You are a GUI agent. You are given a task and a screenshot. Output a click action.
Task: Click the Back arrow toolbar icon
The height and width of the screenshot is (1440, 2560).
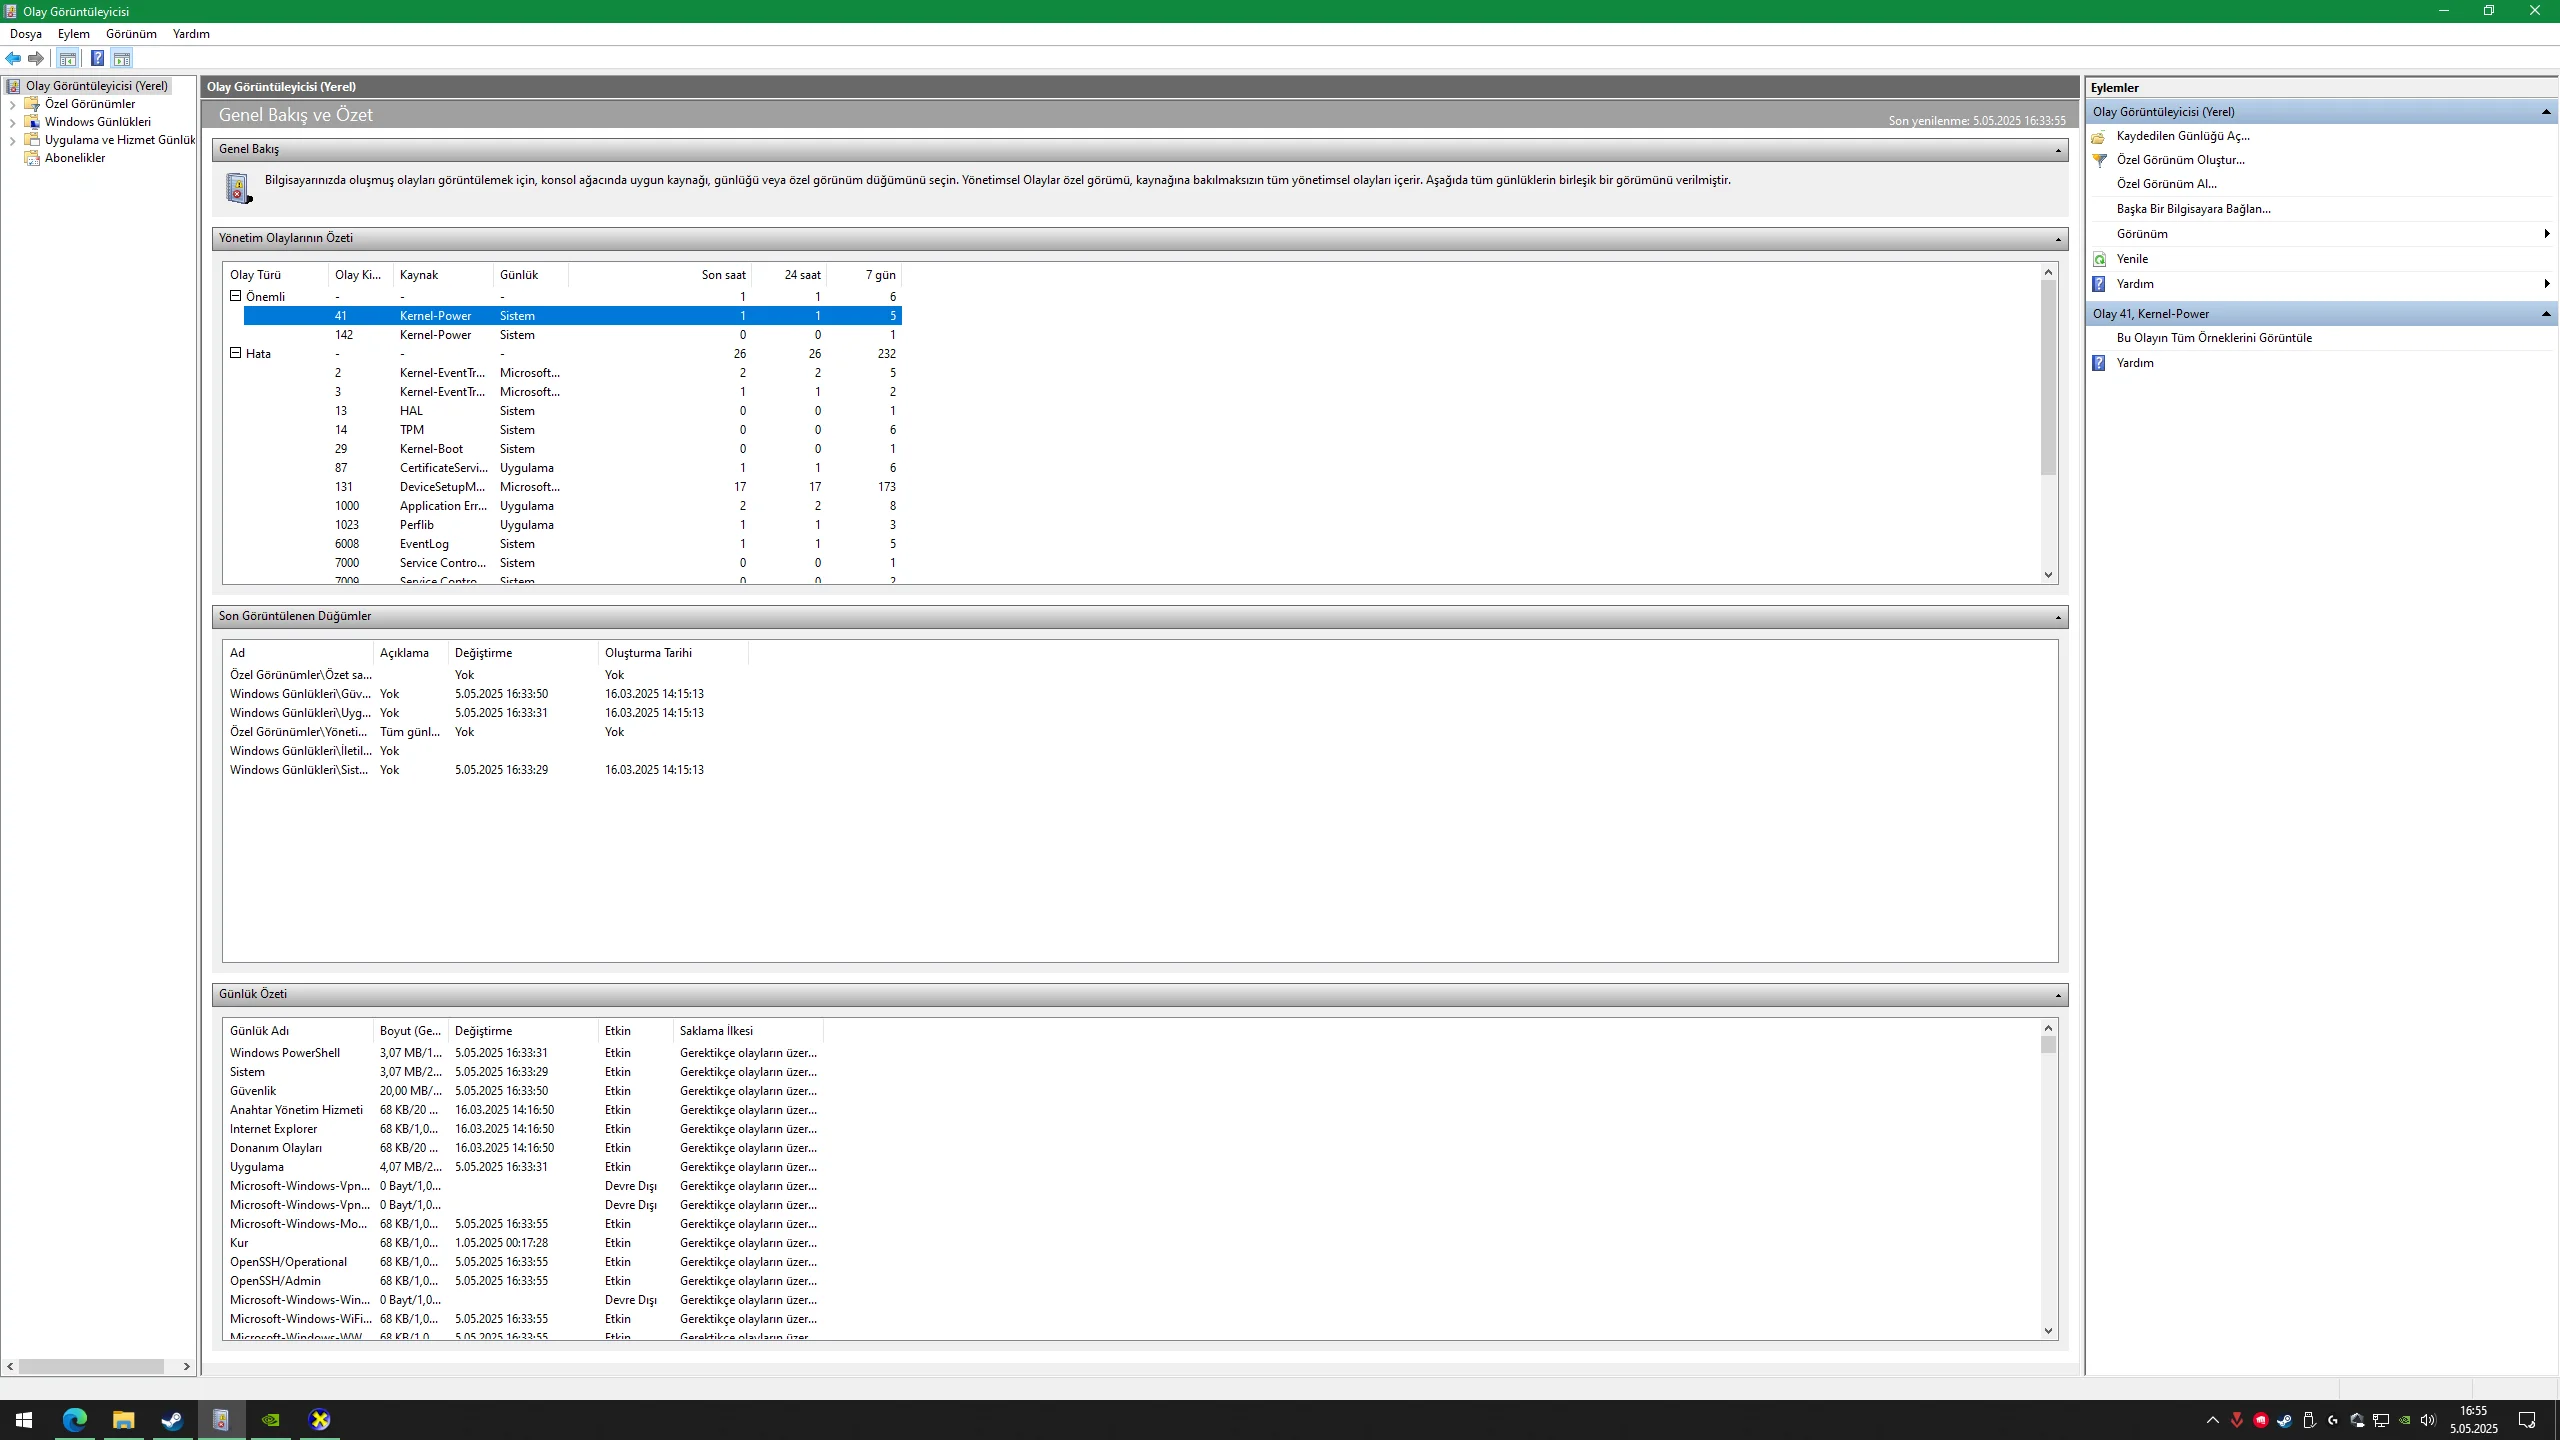[13, 58]
